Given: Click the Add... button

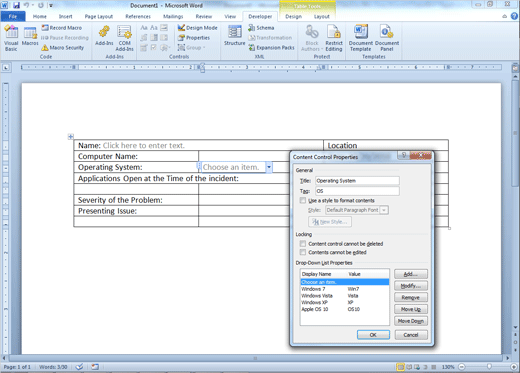Looking at the screenshot, I should (411, 274).
